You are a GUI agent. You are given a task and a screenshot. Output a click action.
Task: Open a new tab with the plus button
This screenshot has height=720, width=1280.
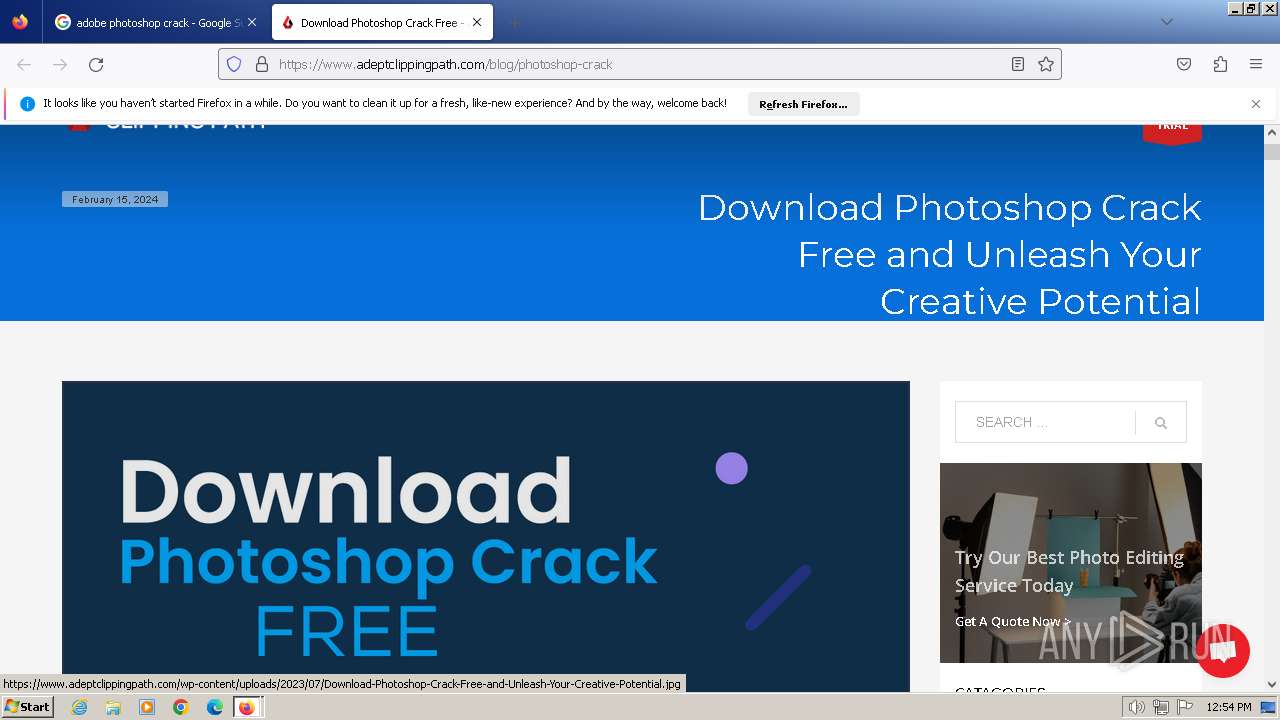514,22
